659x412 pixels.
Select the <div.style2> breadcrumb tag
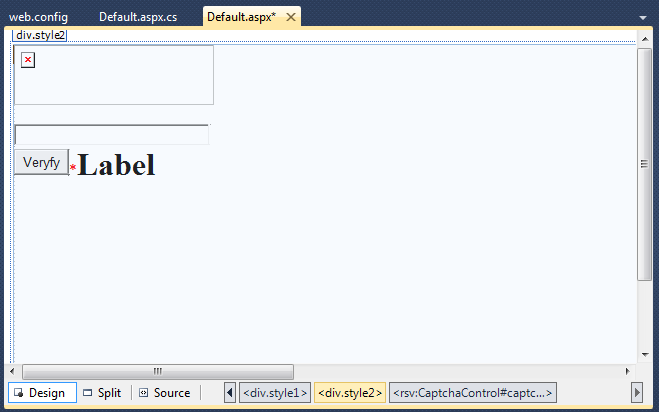point(350,393)
